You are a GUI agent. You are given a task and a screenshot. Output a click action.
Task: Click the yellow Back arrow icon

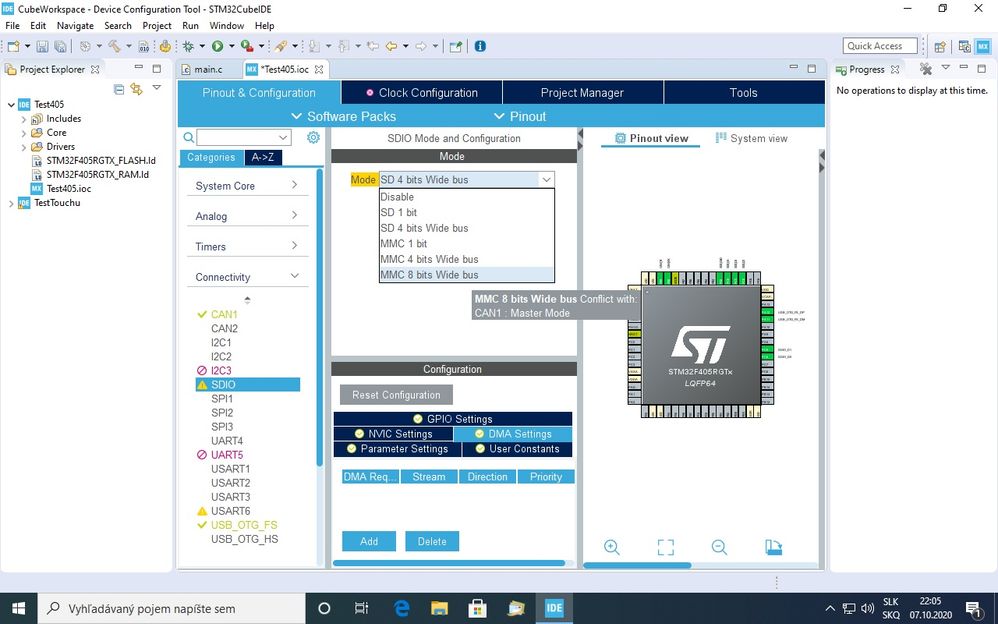point(391,46)
